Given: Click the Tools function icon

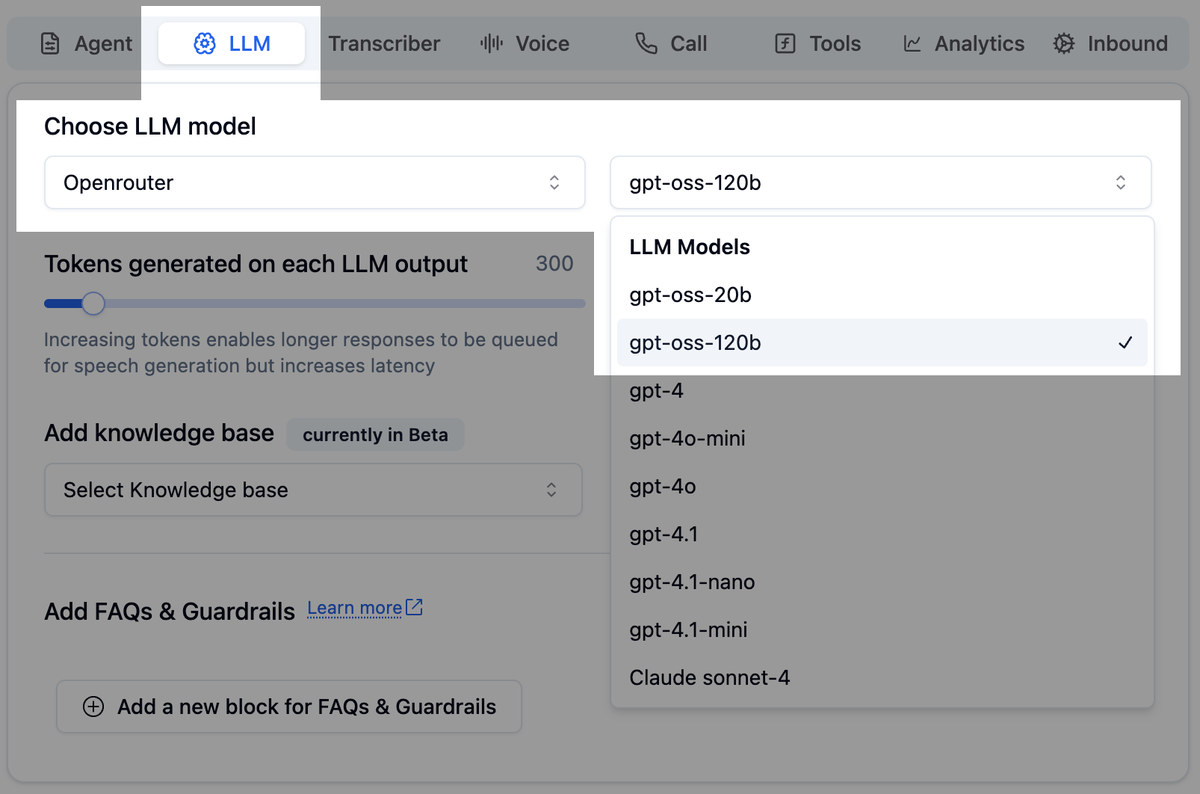Looking at the screenshot, I should coord(785,44).
